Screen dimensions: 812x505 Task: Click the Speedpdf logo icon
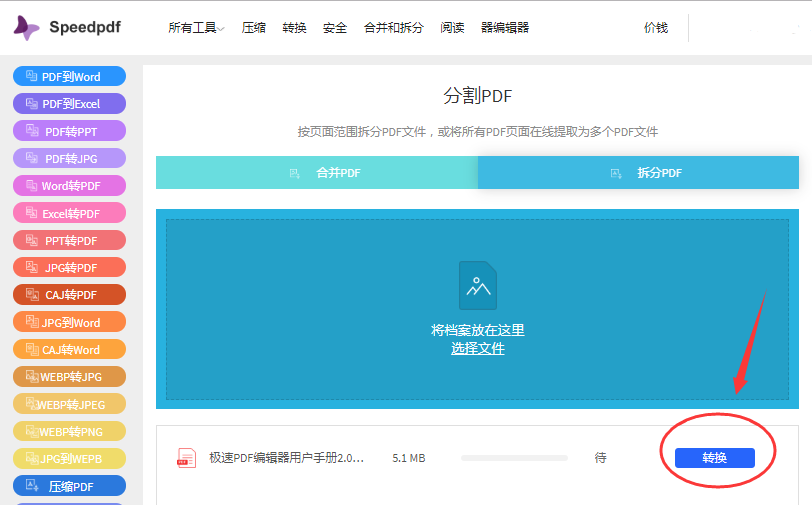[26, 27]
